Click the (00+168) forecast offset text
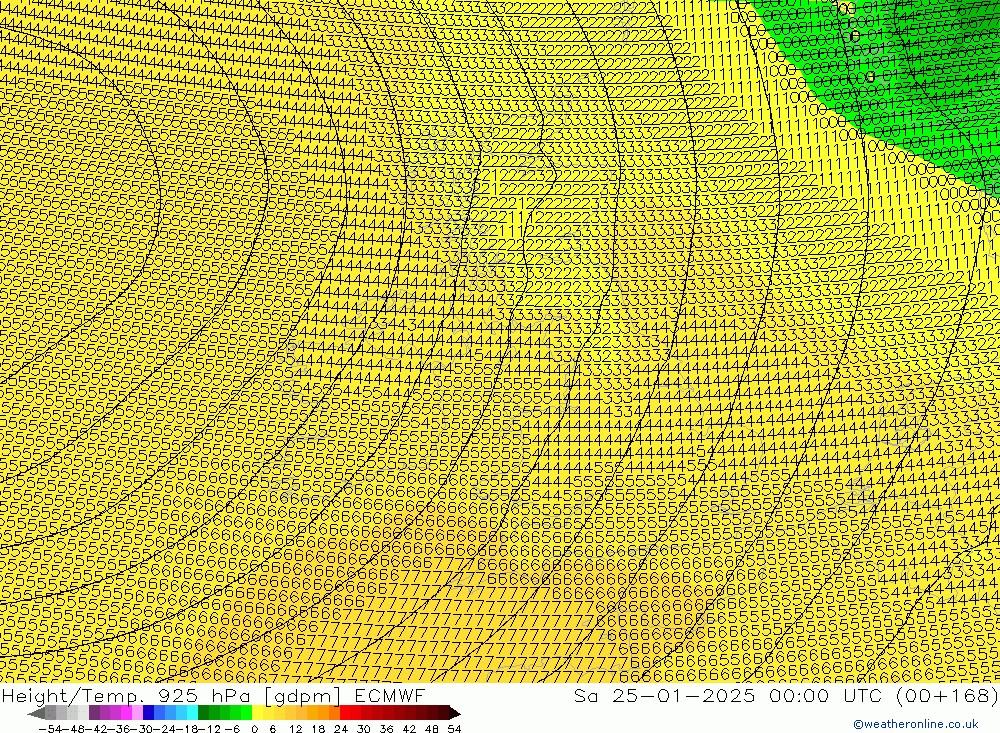The image size is (1000, 733). 947,695
